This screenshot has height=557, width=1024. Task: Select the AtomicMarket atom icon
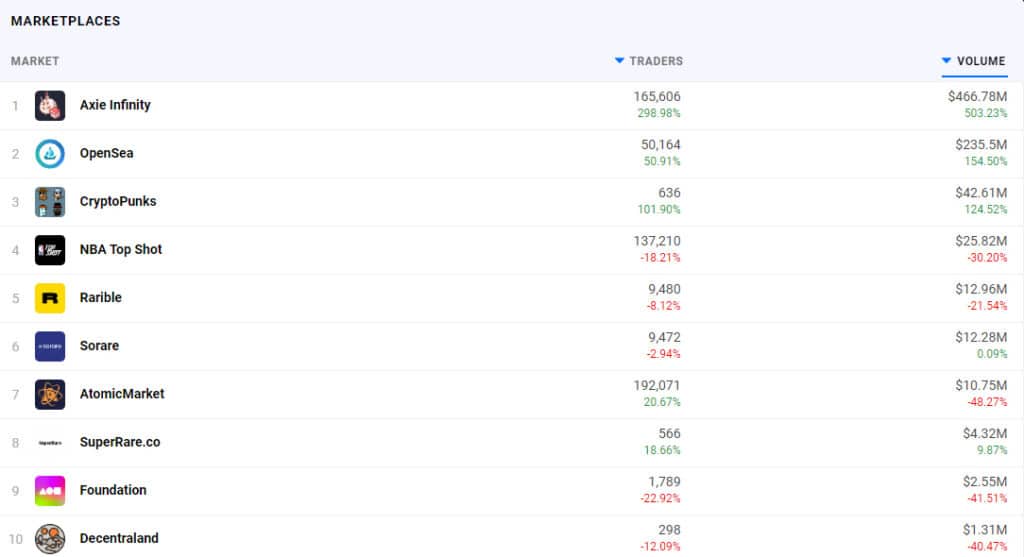(50, 393)
